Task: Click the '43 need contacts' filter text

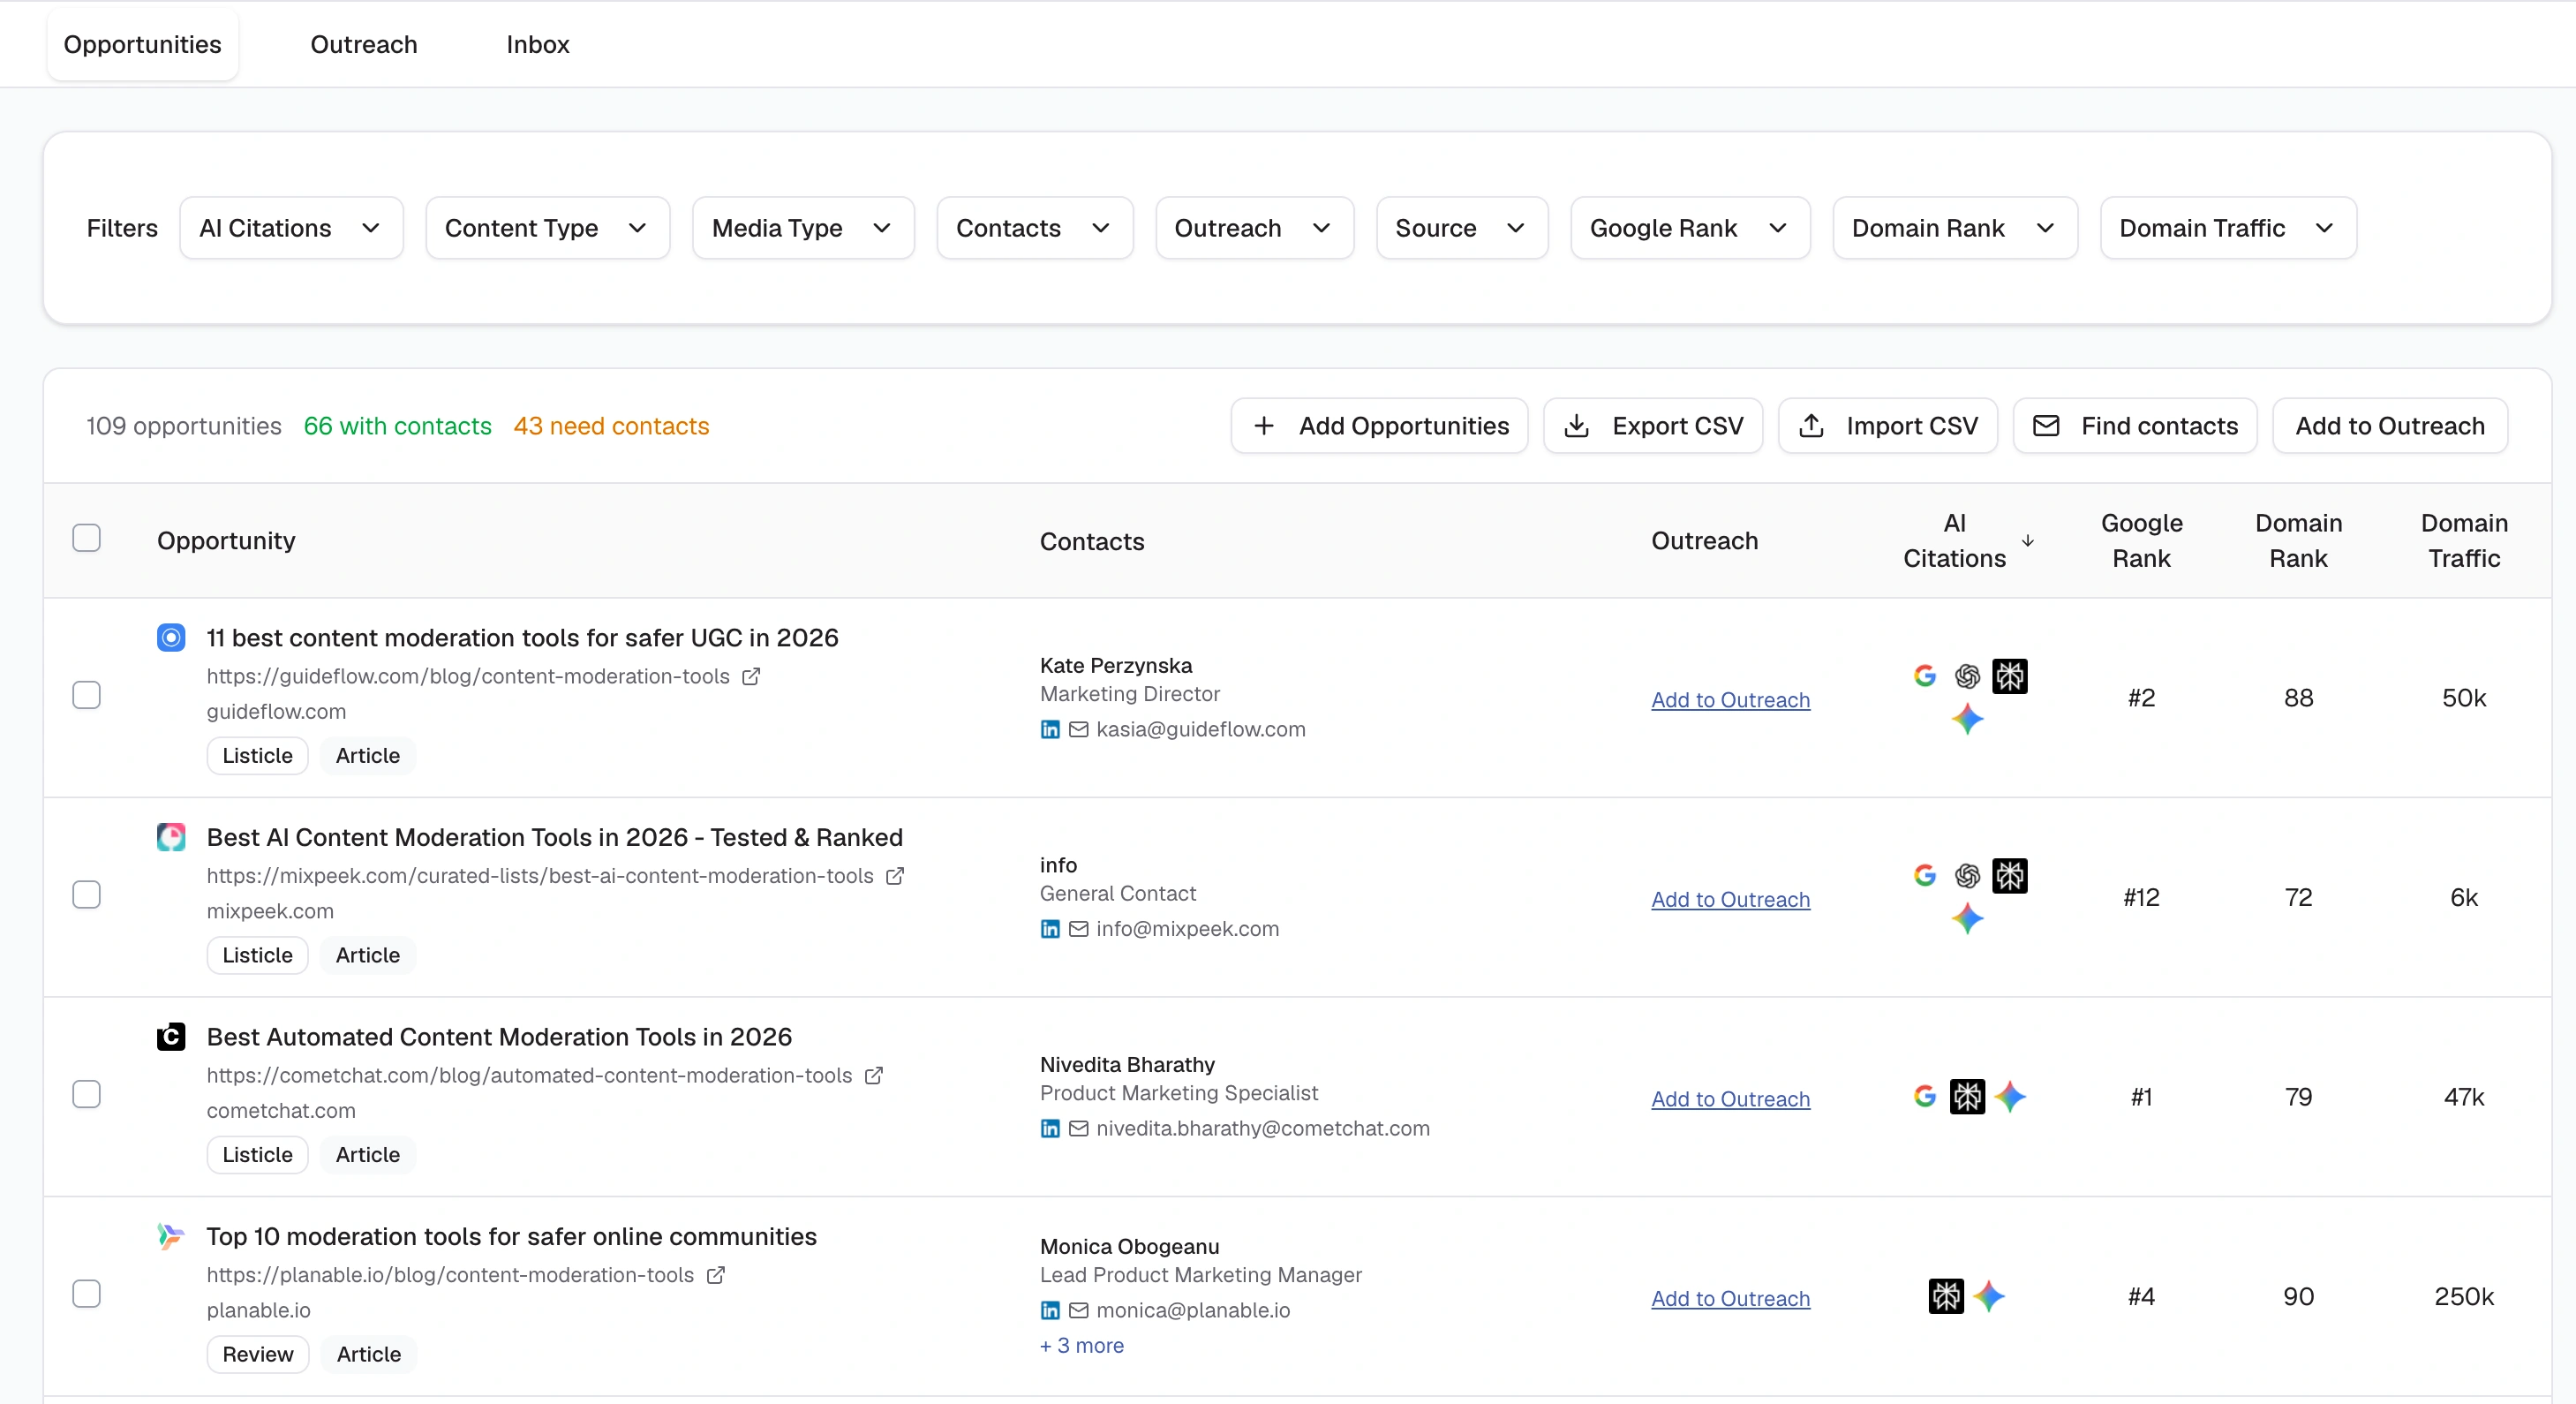Action: pyautogui.click(x=611, y=426)
